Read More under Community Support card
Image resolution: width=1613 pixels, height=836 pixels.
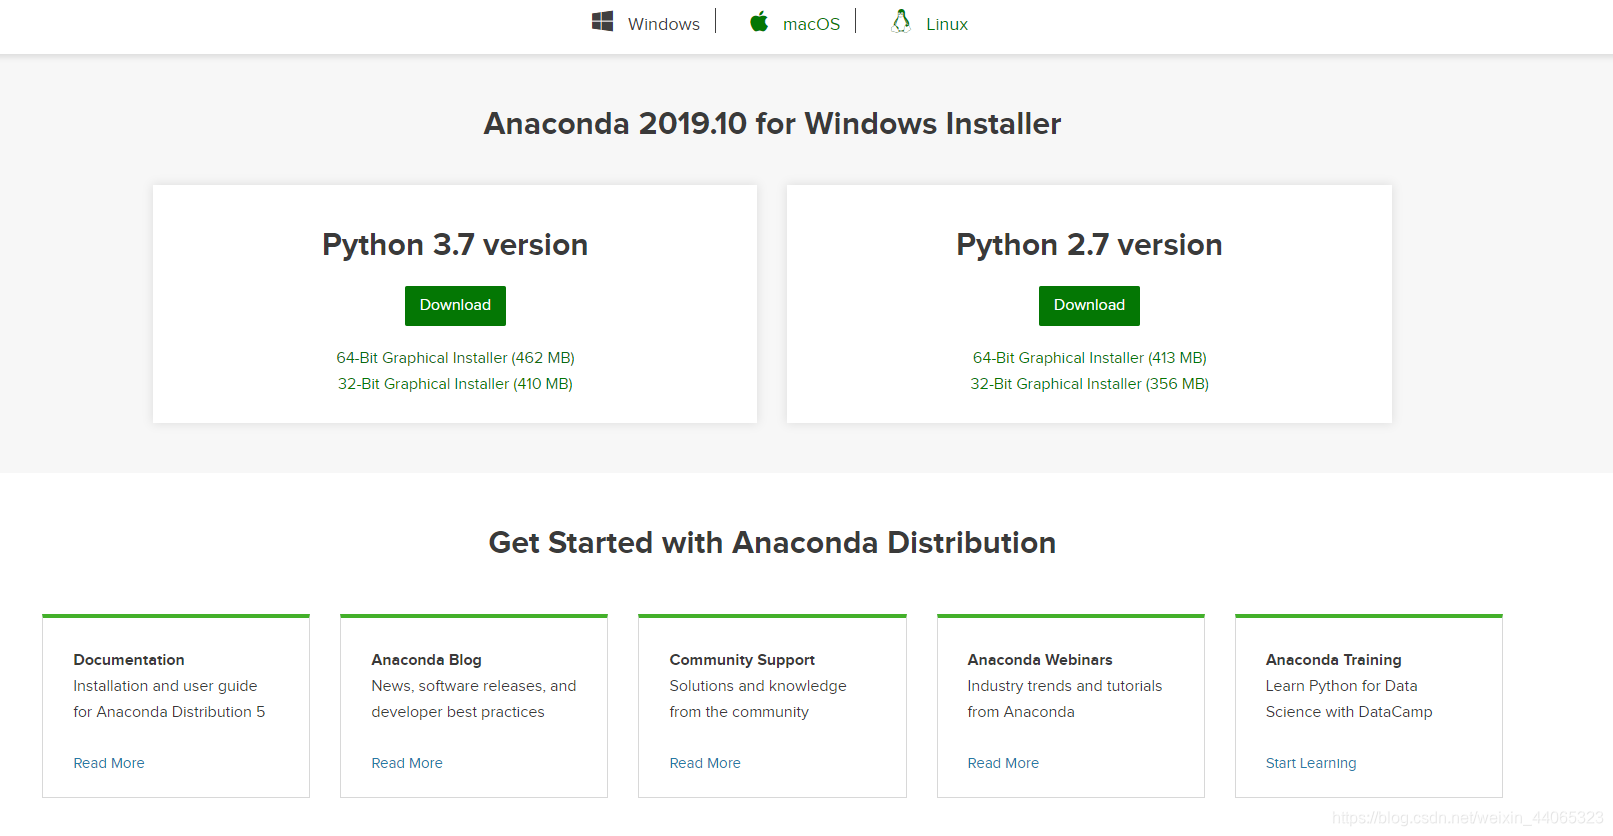(x=705, y=763)
